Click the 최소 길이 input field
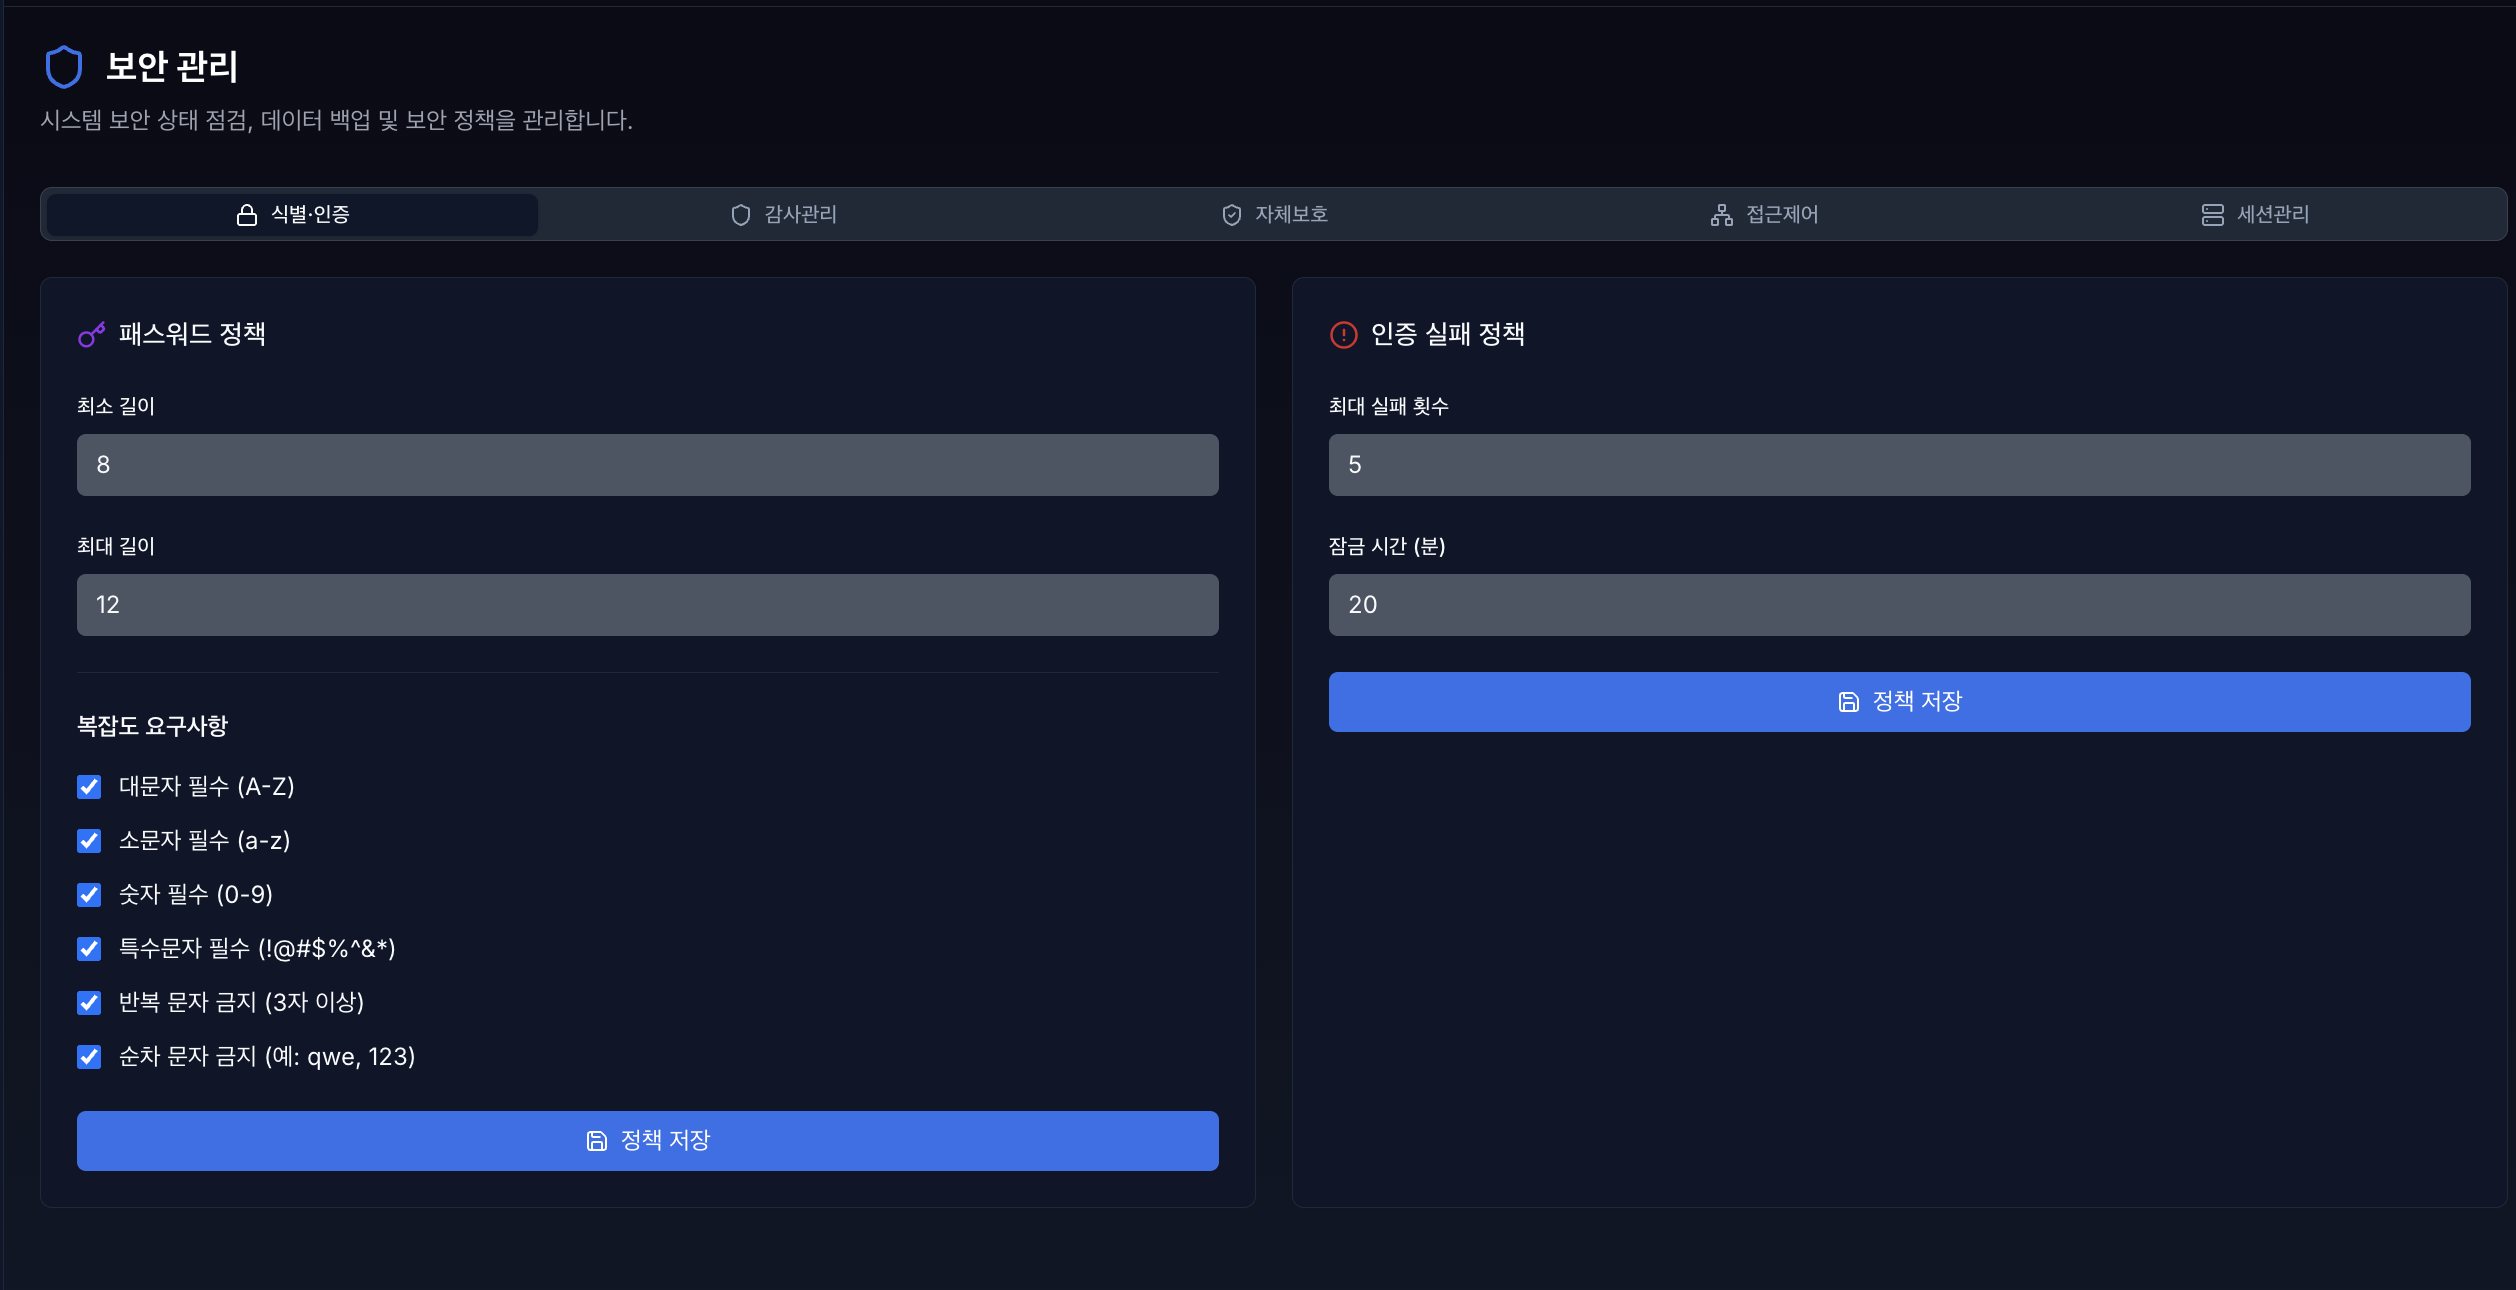This screenshot has width=2516, height=1290. [647, 465]
